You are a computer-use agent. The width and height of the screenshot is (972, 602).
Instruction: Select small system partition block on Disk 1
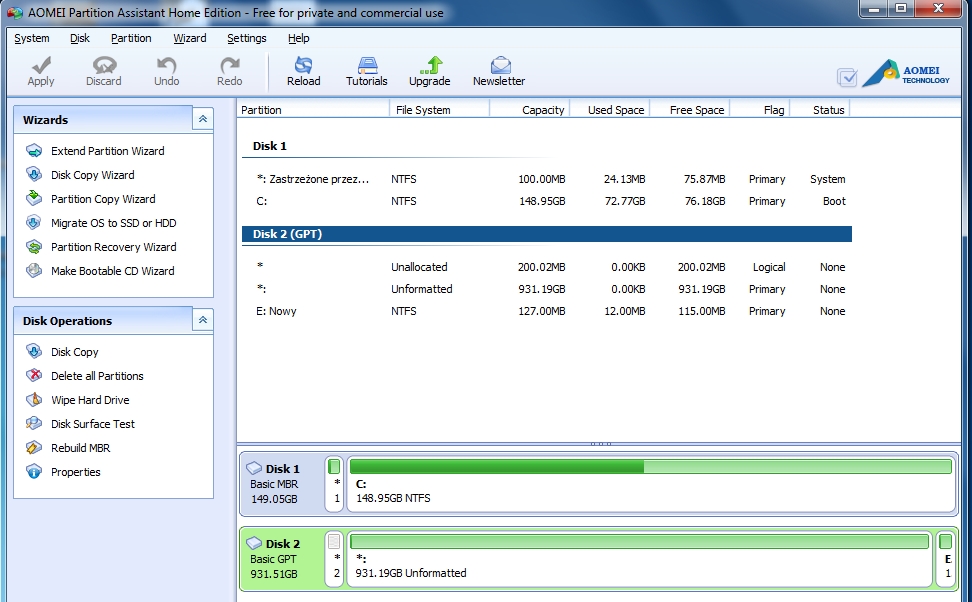(x=334, y=484)
